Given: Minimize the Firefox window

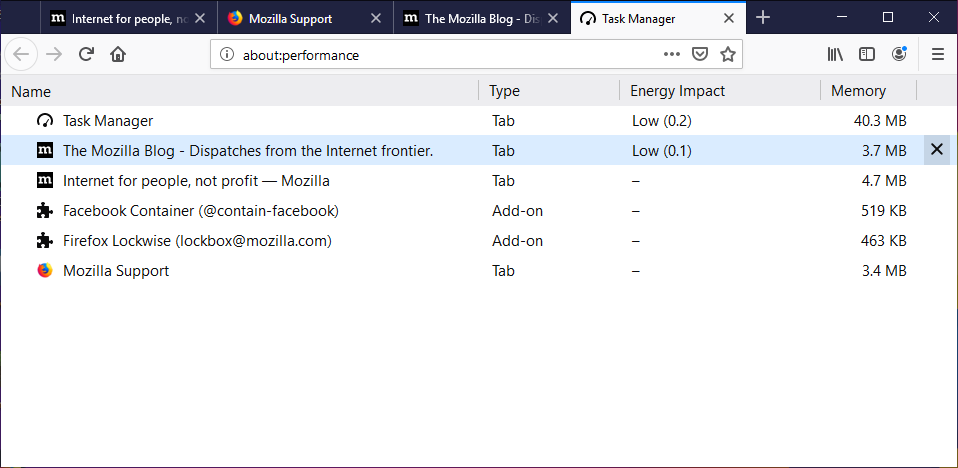Looking at the screenshot, I should click(843, 18).
